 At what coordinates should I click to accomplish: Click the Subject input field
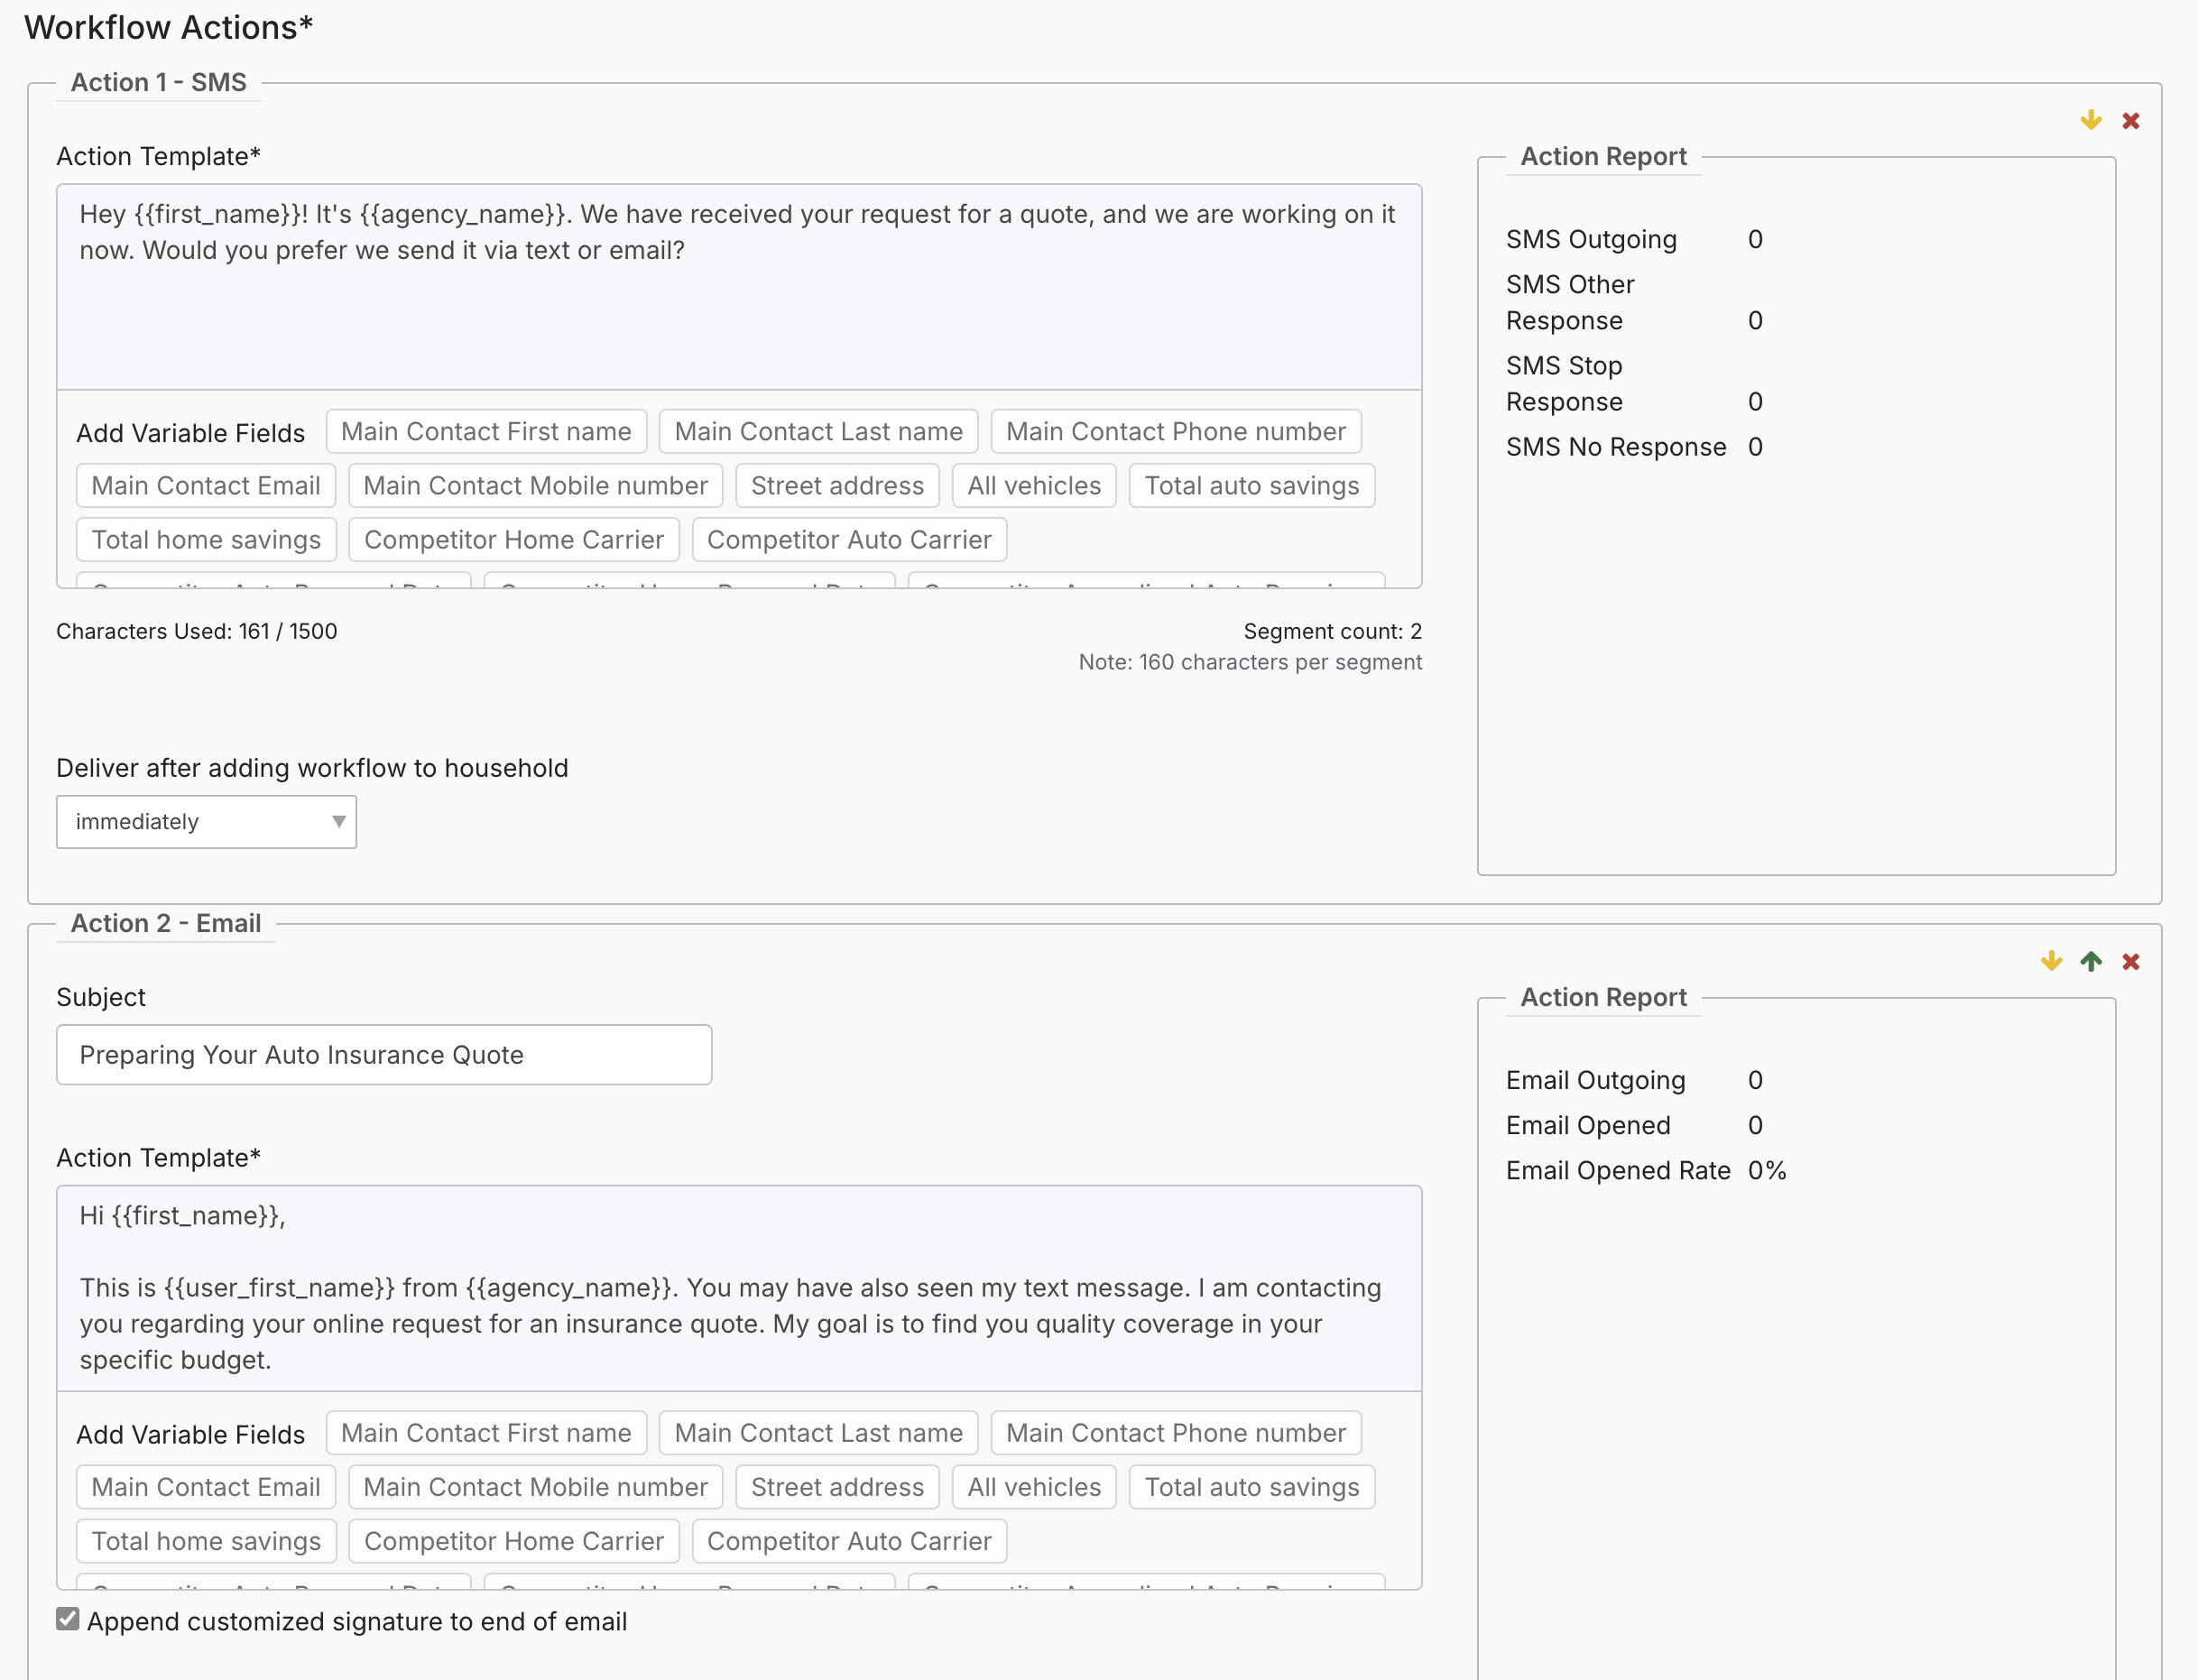(384, 1055)
